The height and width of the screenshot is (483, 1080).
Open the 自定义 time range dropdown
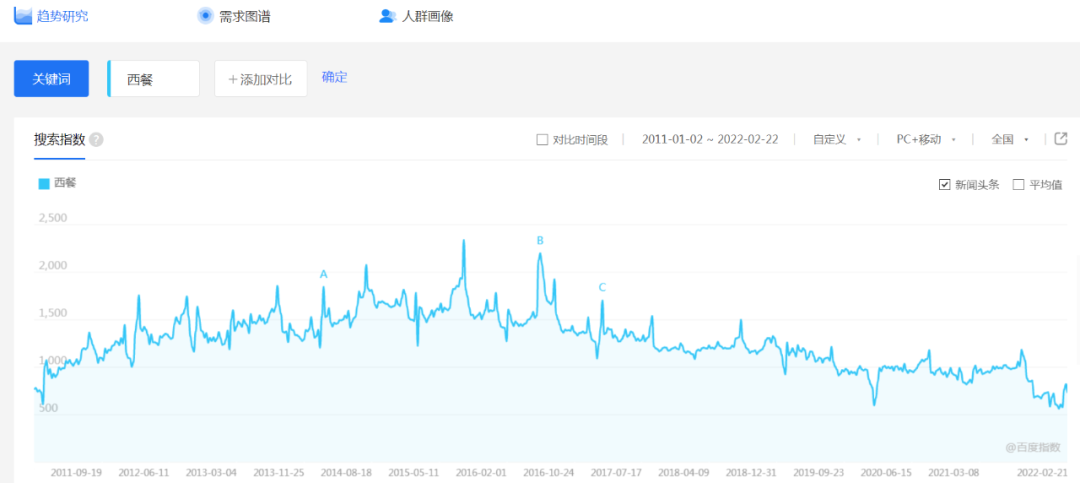coord(837,140)
